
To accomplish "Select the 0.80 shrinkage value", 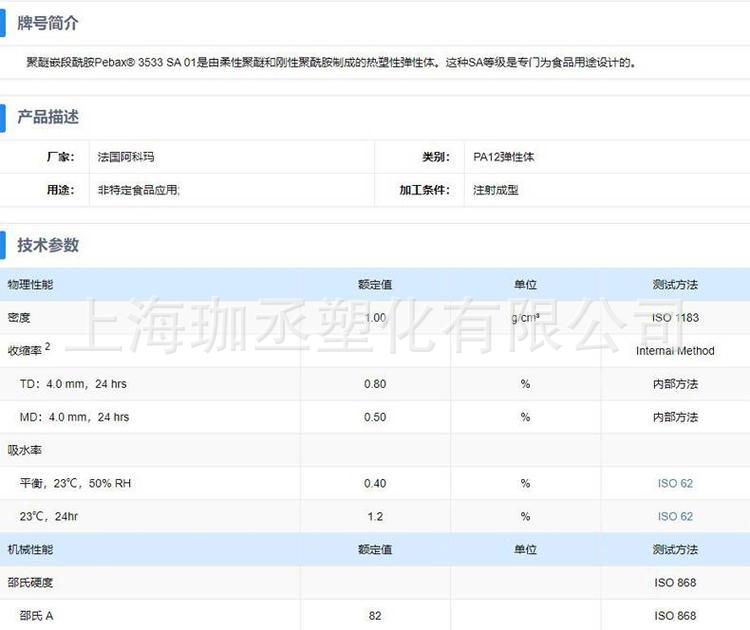I will tap(375, 384).
